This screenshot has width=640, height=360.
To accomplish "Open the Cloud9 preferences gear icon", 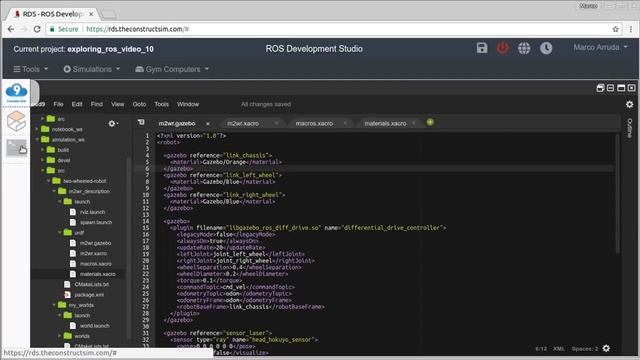I will [x=629, y=104].
